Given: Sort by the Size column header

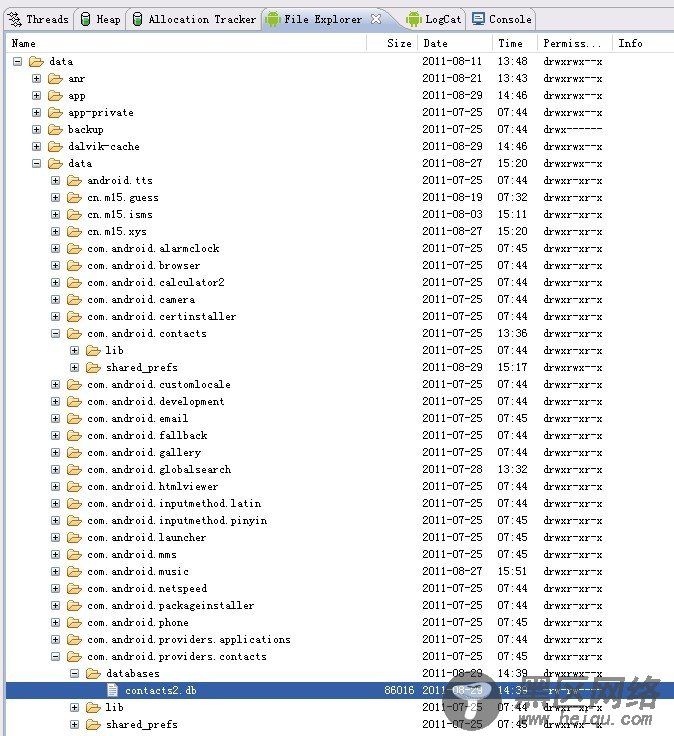Looking at the screenshot, I should coord(393,43).
